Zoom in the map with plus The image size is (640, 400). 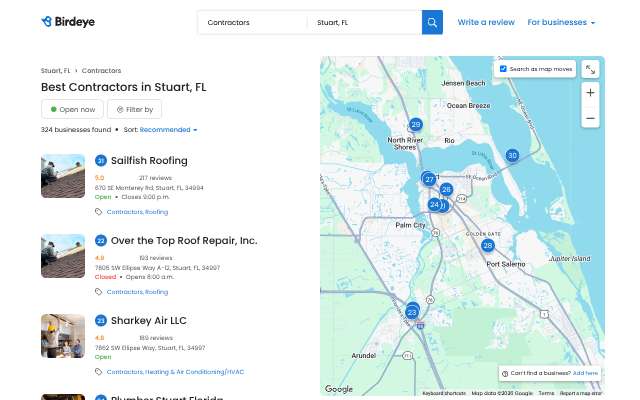[x=590, y=93]
